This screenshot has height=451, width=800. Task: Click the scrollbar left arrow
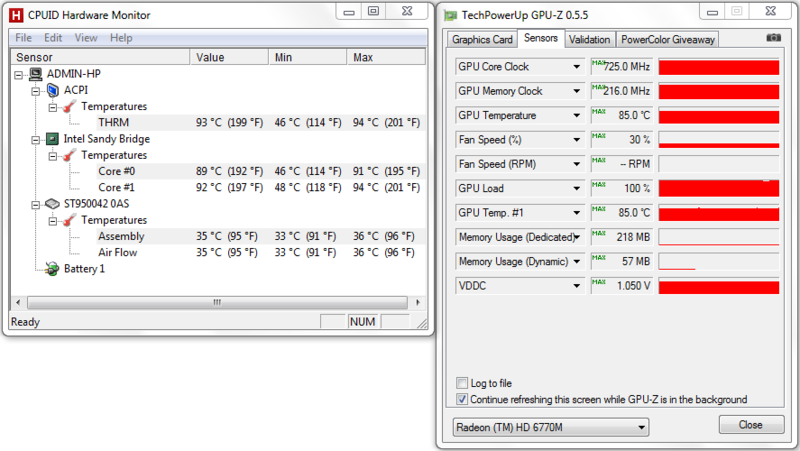[18, 303]
